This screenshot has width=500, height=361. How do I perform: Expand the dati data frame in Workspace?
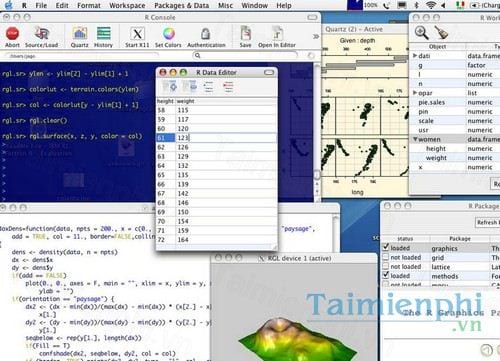click(415, 56)
